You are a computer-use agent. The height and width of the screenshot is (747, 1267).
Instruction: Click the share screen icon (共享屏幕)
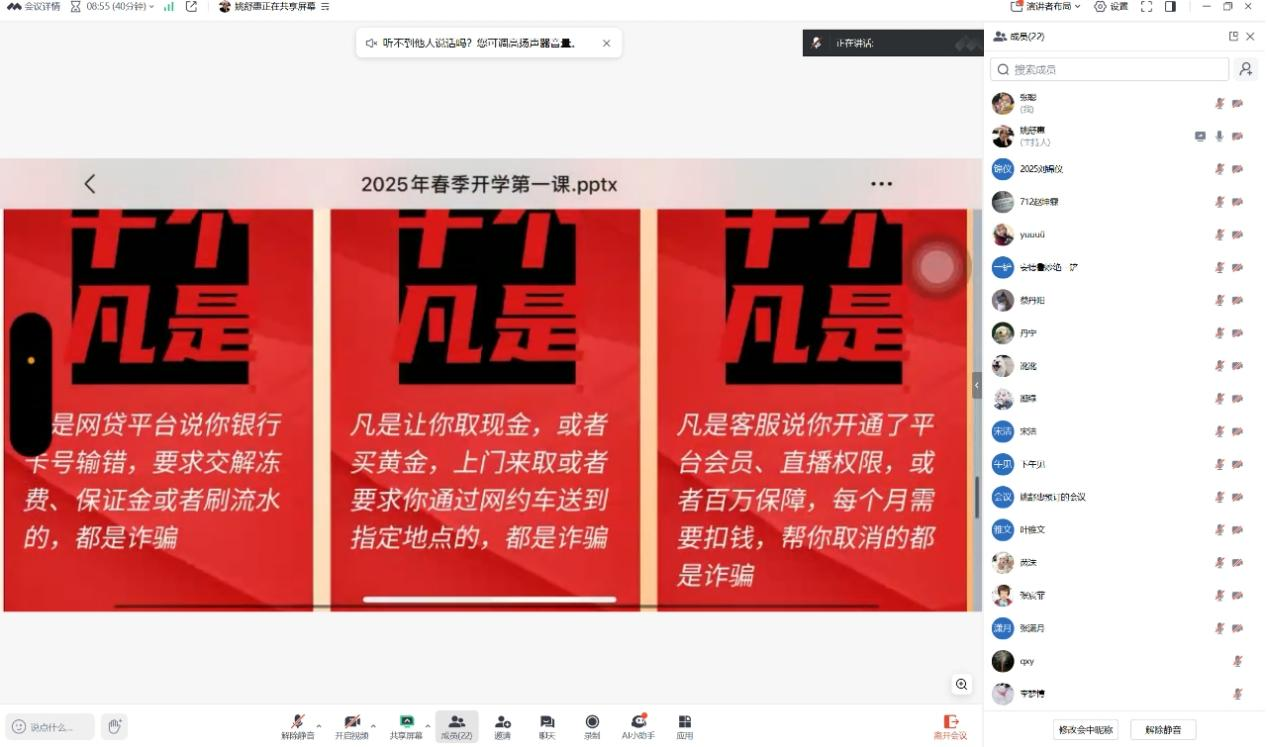pos(406,722)
